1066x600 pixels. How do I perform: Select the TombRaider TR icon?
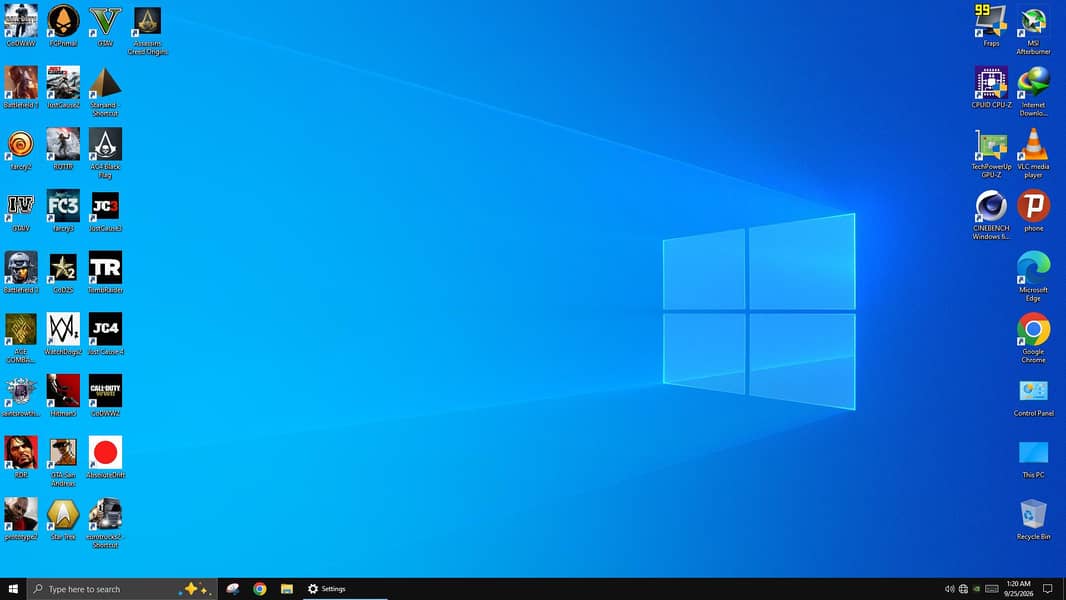(105, 268)
